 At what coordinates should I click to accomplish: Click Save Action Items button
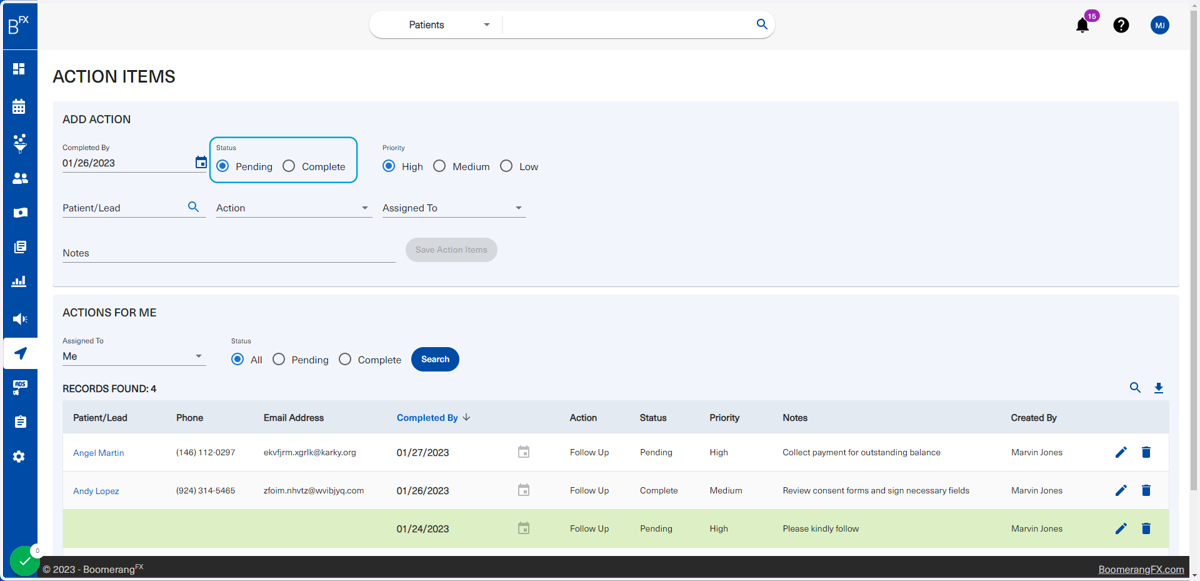click(x=451, y=250)
